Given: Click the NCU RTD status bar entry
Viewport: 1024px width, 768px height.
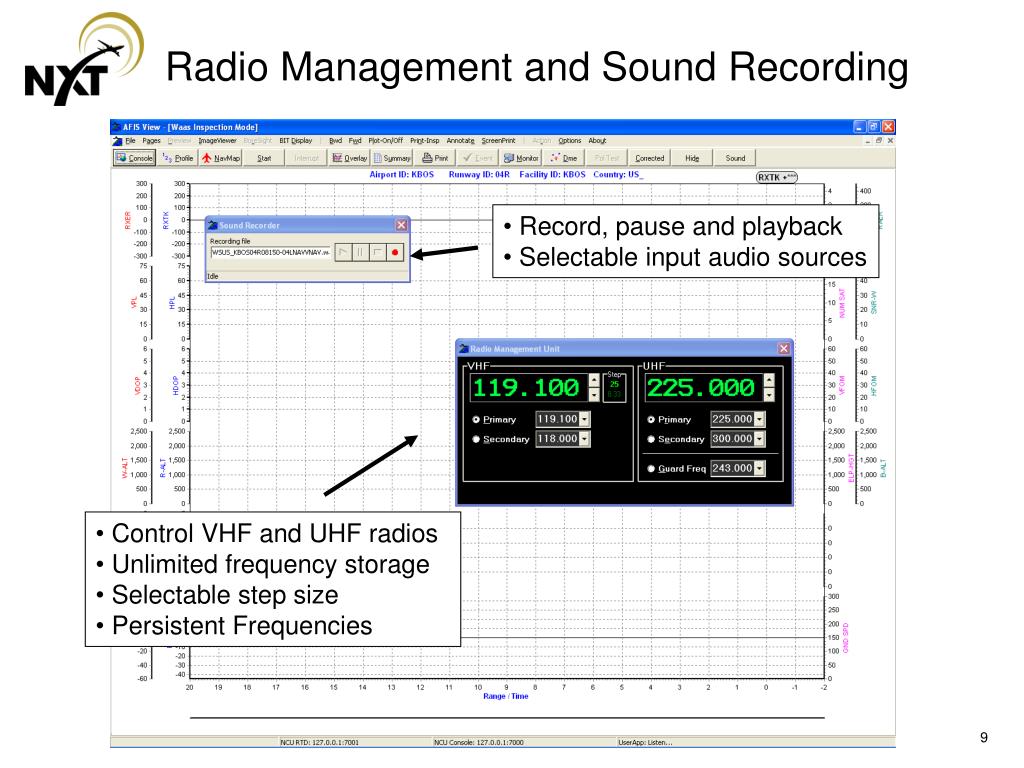Looking at the screenshot, I should pos(319,743).
